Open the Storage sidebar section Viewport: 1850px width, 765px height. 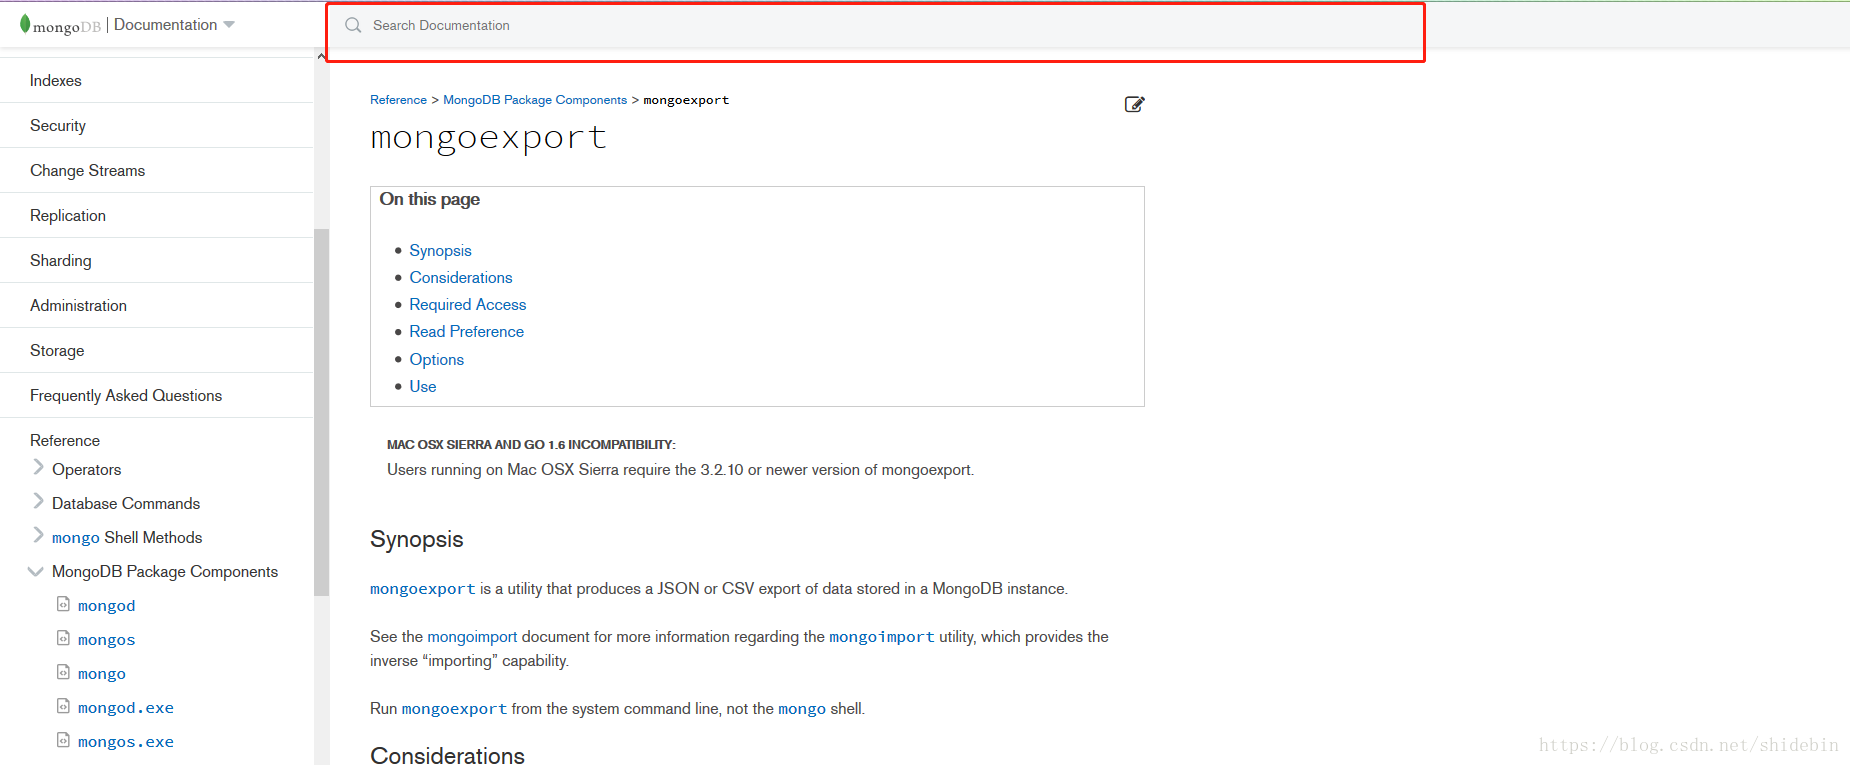pos(57,351)
